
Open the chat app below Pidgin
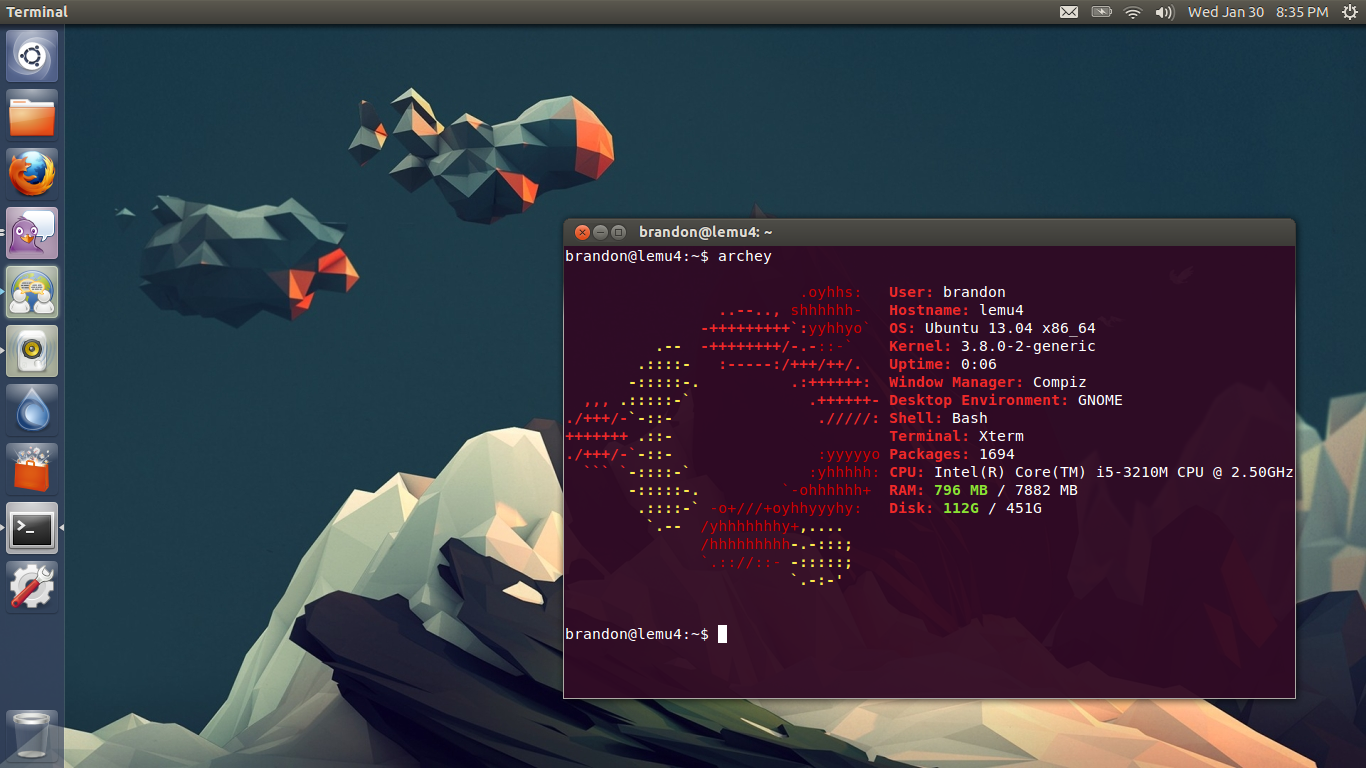tap(31, 291)
